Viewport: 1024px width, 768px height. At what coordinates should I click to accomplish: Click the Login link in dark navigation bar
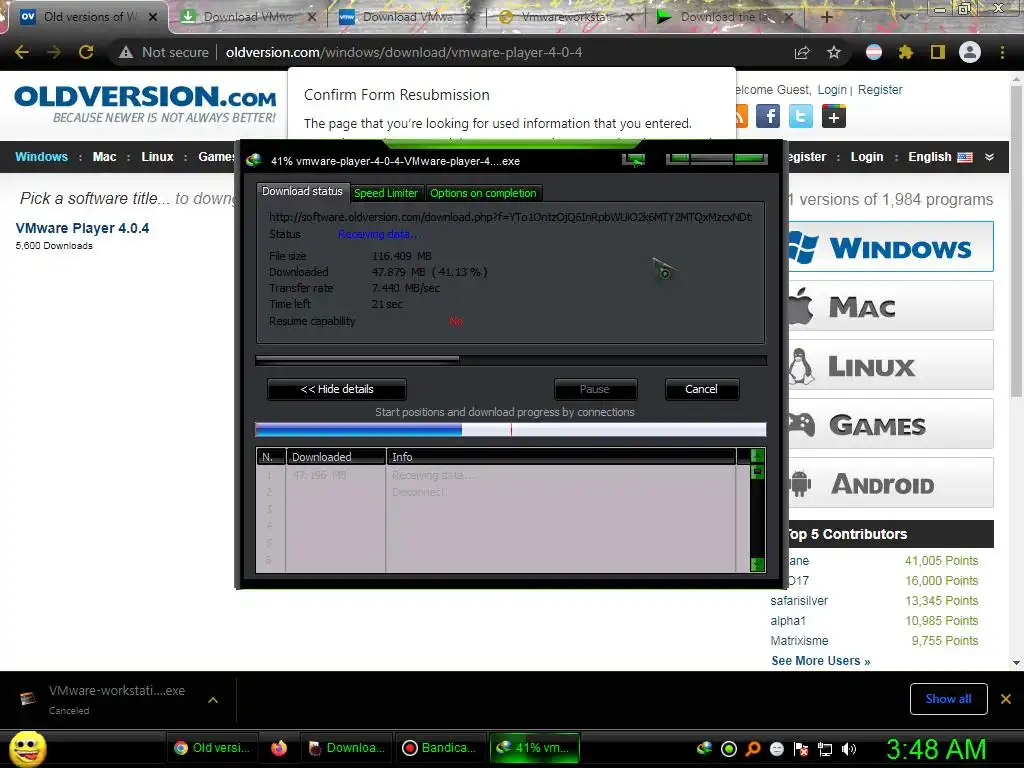[x=867, y=157]
